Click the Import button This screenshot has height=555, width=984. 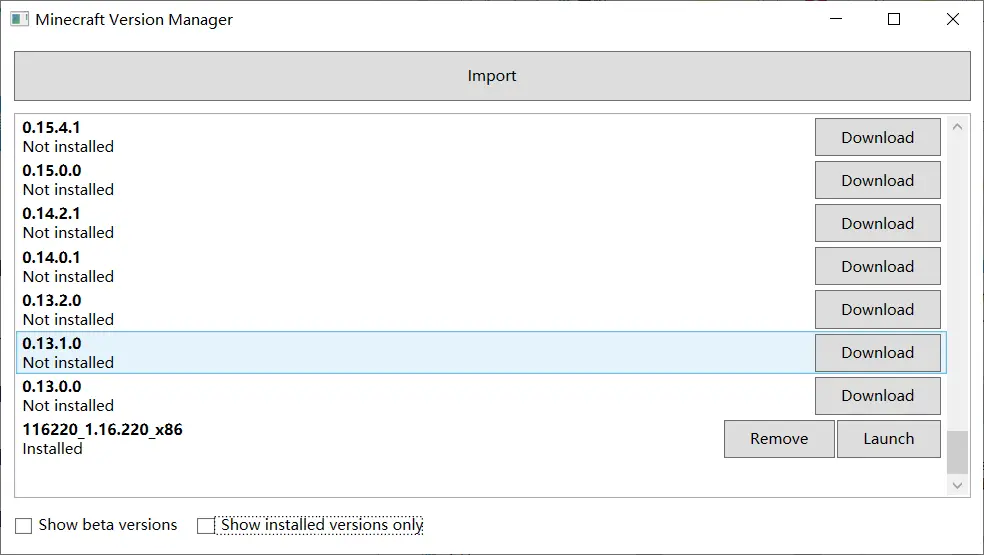click(x=492, y=76)
